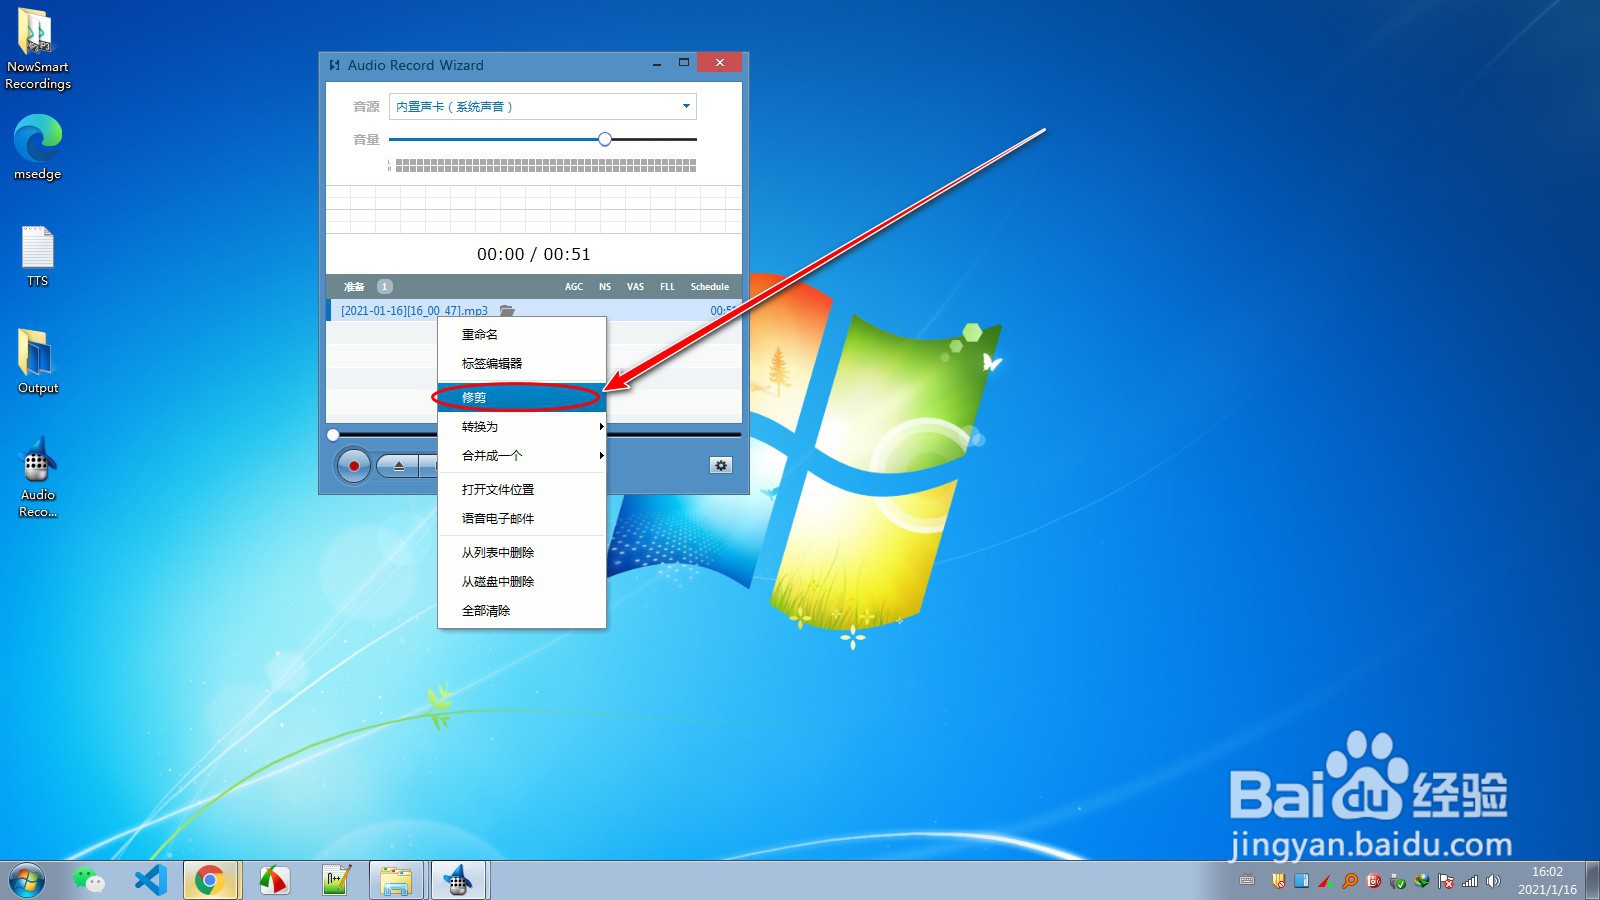Click the download manager globe tray icon

point(1422,881)
